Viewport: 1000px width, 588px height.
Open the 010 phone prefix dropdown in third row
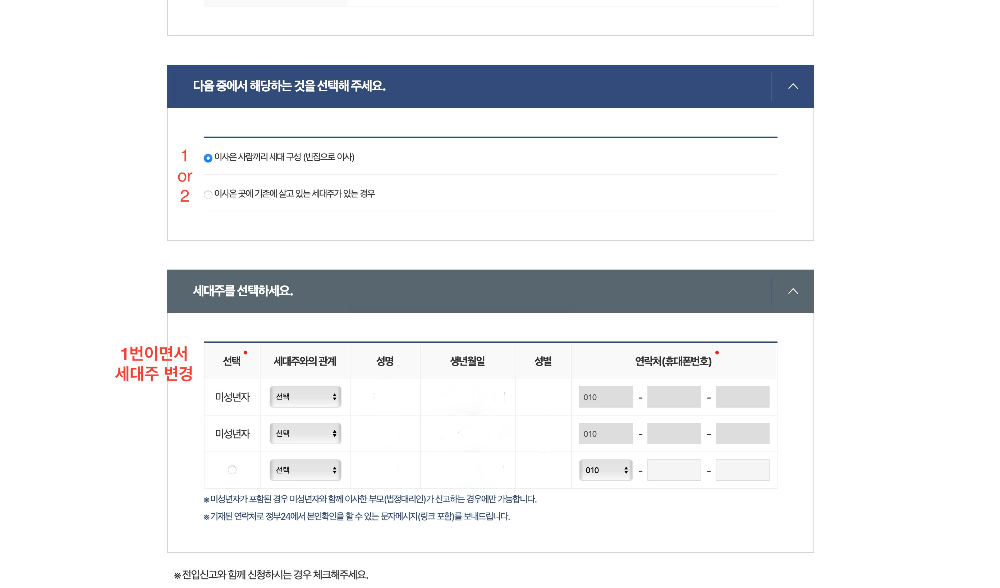pyautogui.click(x=605, y=470)
